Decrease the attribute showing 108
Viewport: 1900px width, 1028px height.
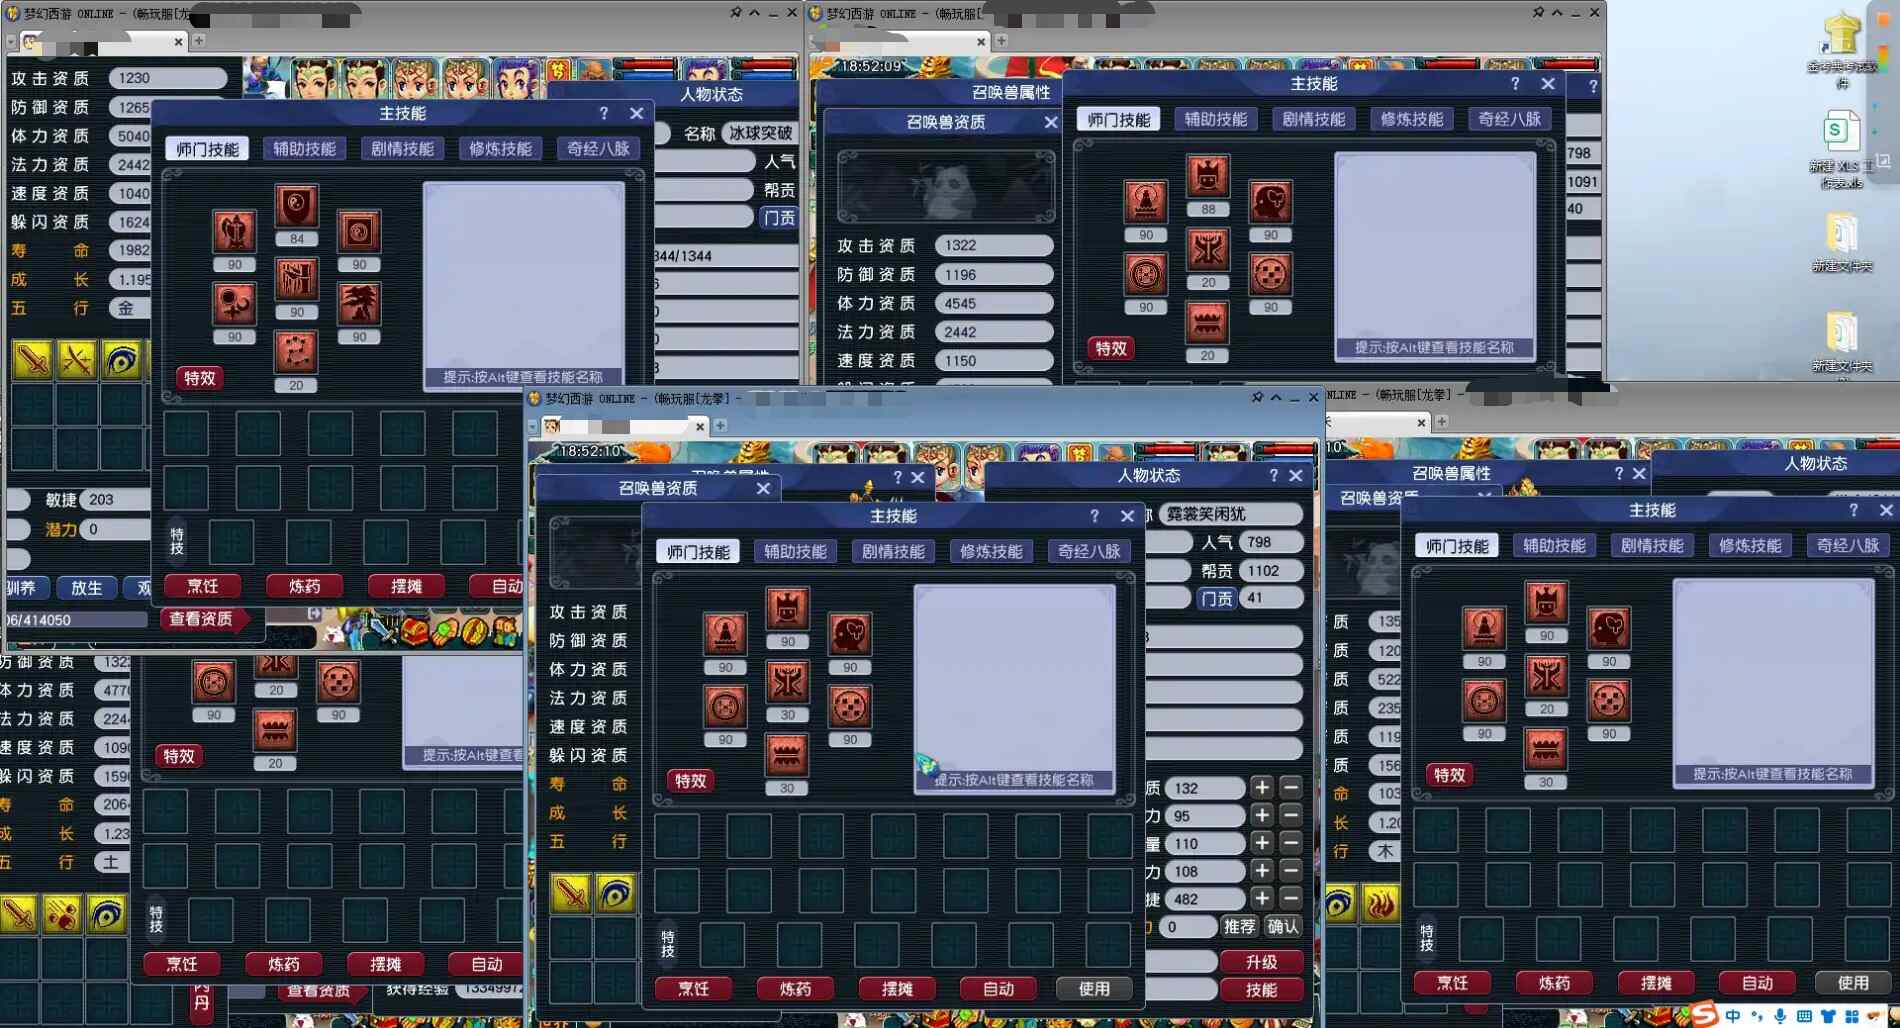[1291, 871]
